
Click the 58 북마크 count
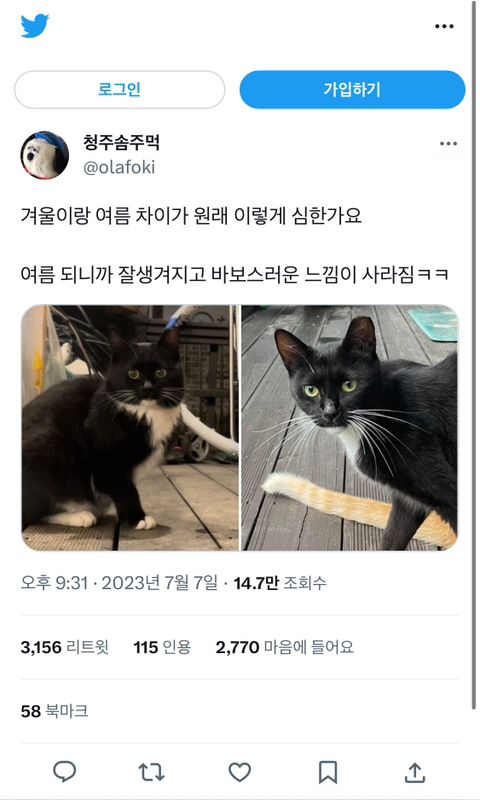click(x=55, y=711)
